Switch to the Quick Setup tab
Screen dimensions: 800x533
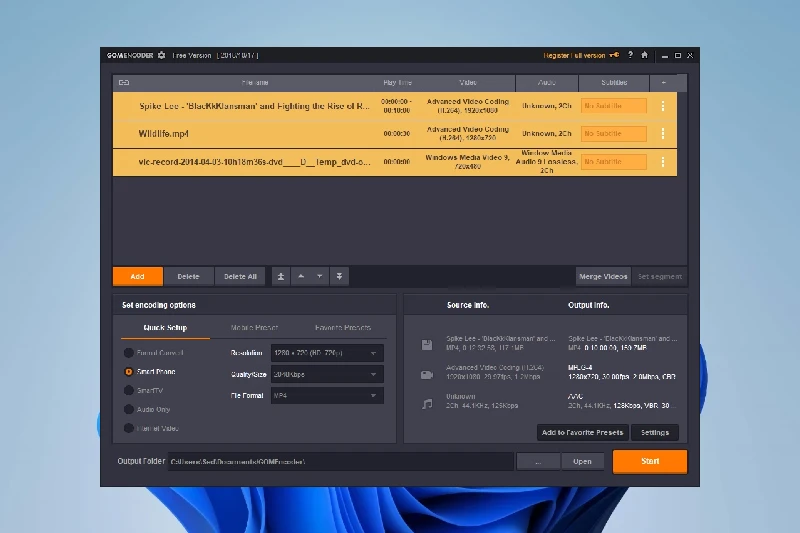(x=165, y=327)
